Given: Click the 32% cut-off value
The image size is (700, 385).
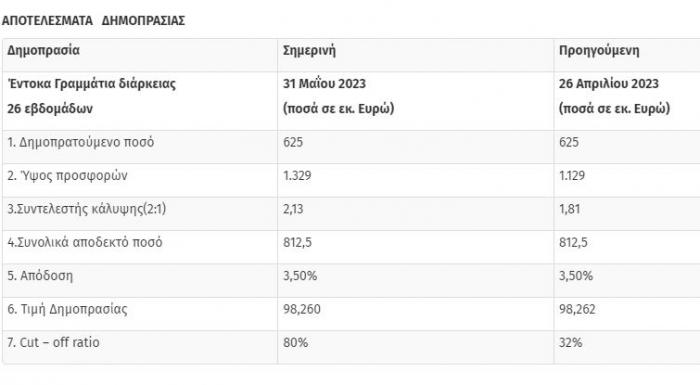Looking at the screenshot, I should pos(571,343).
